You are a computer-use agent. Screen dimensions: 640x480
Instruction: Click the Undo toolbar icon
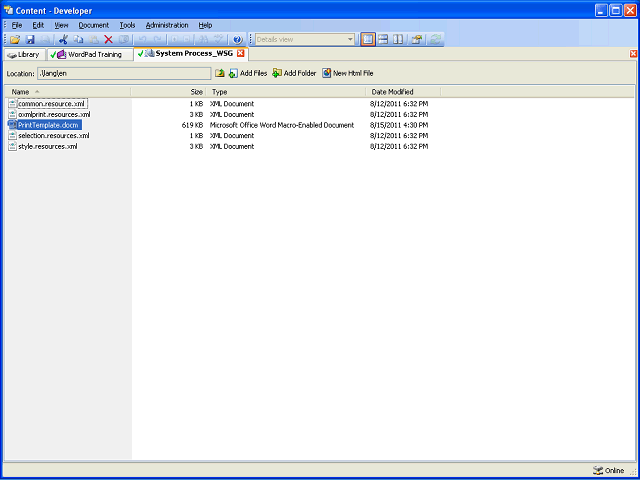(x=142, y=40)
